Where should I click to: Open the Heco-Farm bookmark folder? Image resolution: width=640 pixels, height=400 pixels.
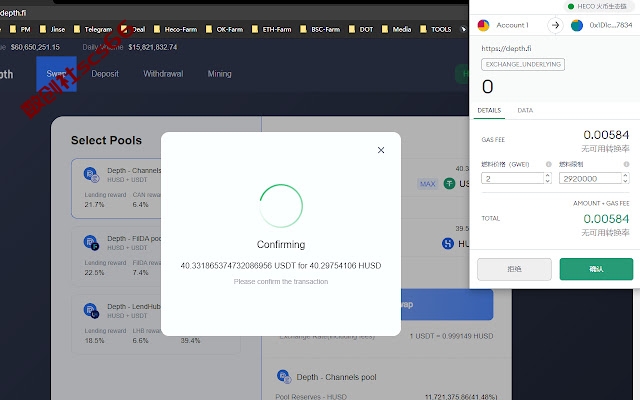click(x=176, y=29)
